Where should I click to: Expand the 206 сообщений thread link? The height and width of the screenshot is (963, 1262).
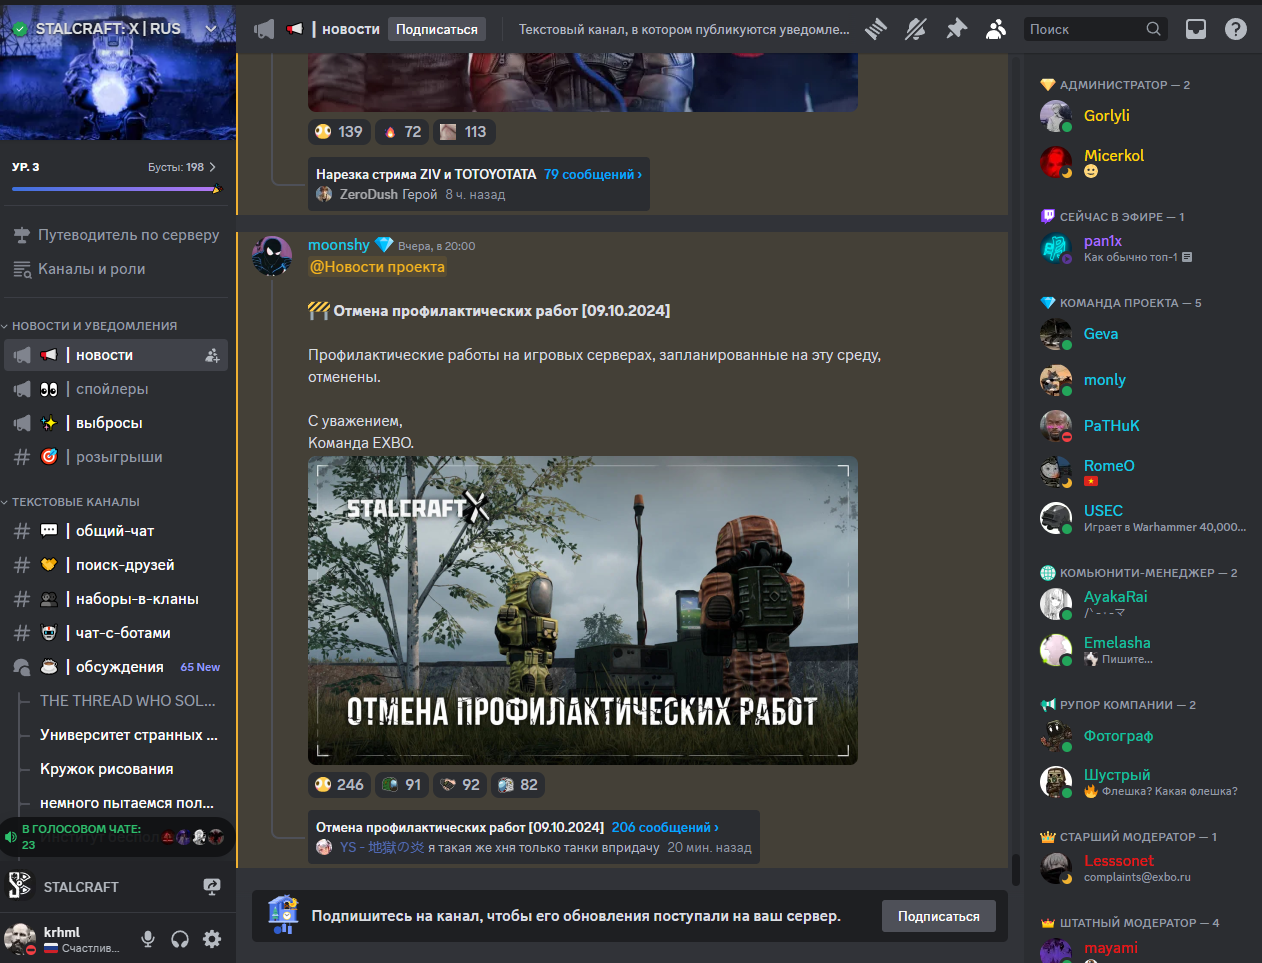click(x=665, y=827)
